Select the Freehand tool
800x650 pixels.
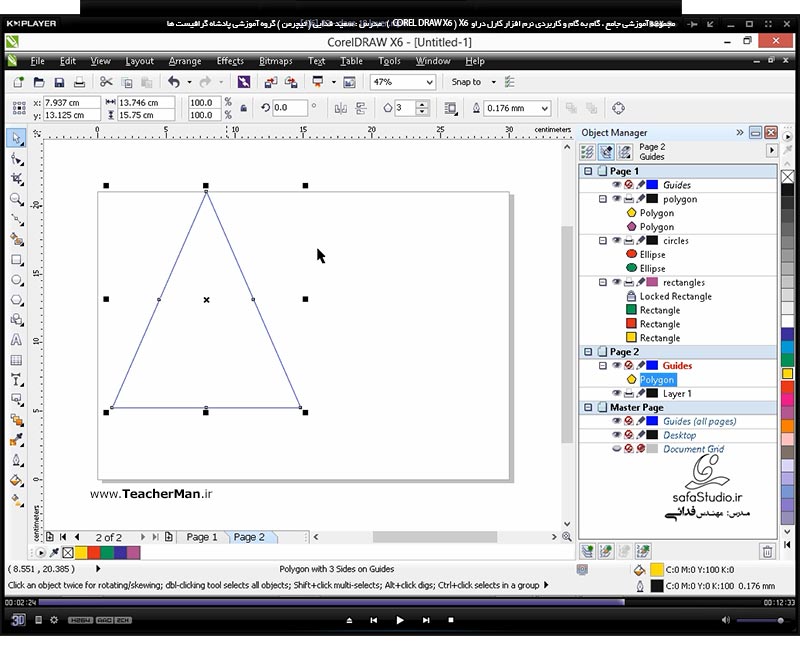[x=17, y=220]
